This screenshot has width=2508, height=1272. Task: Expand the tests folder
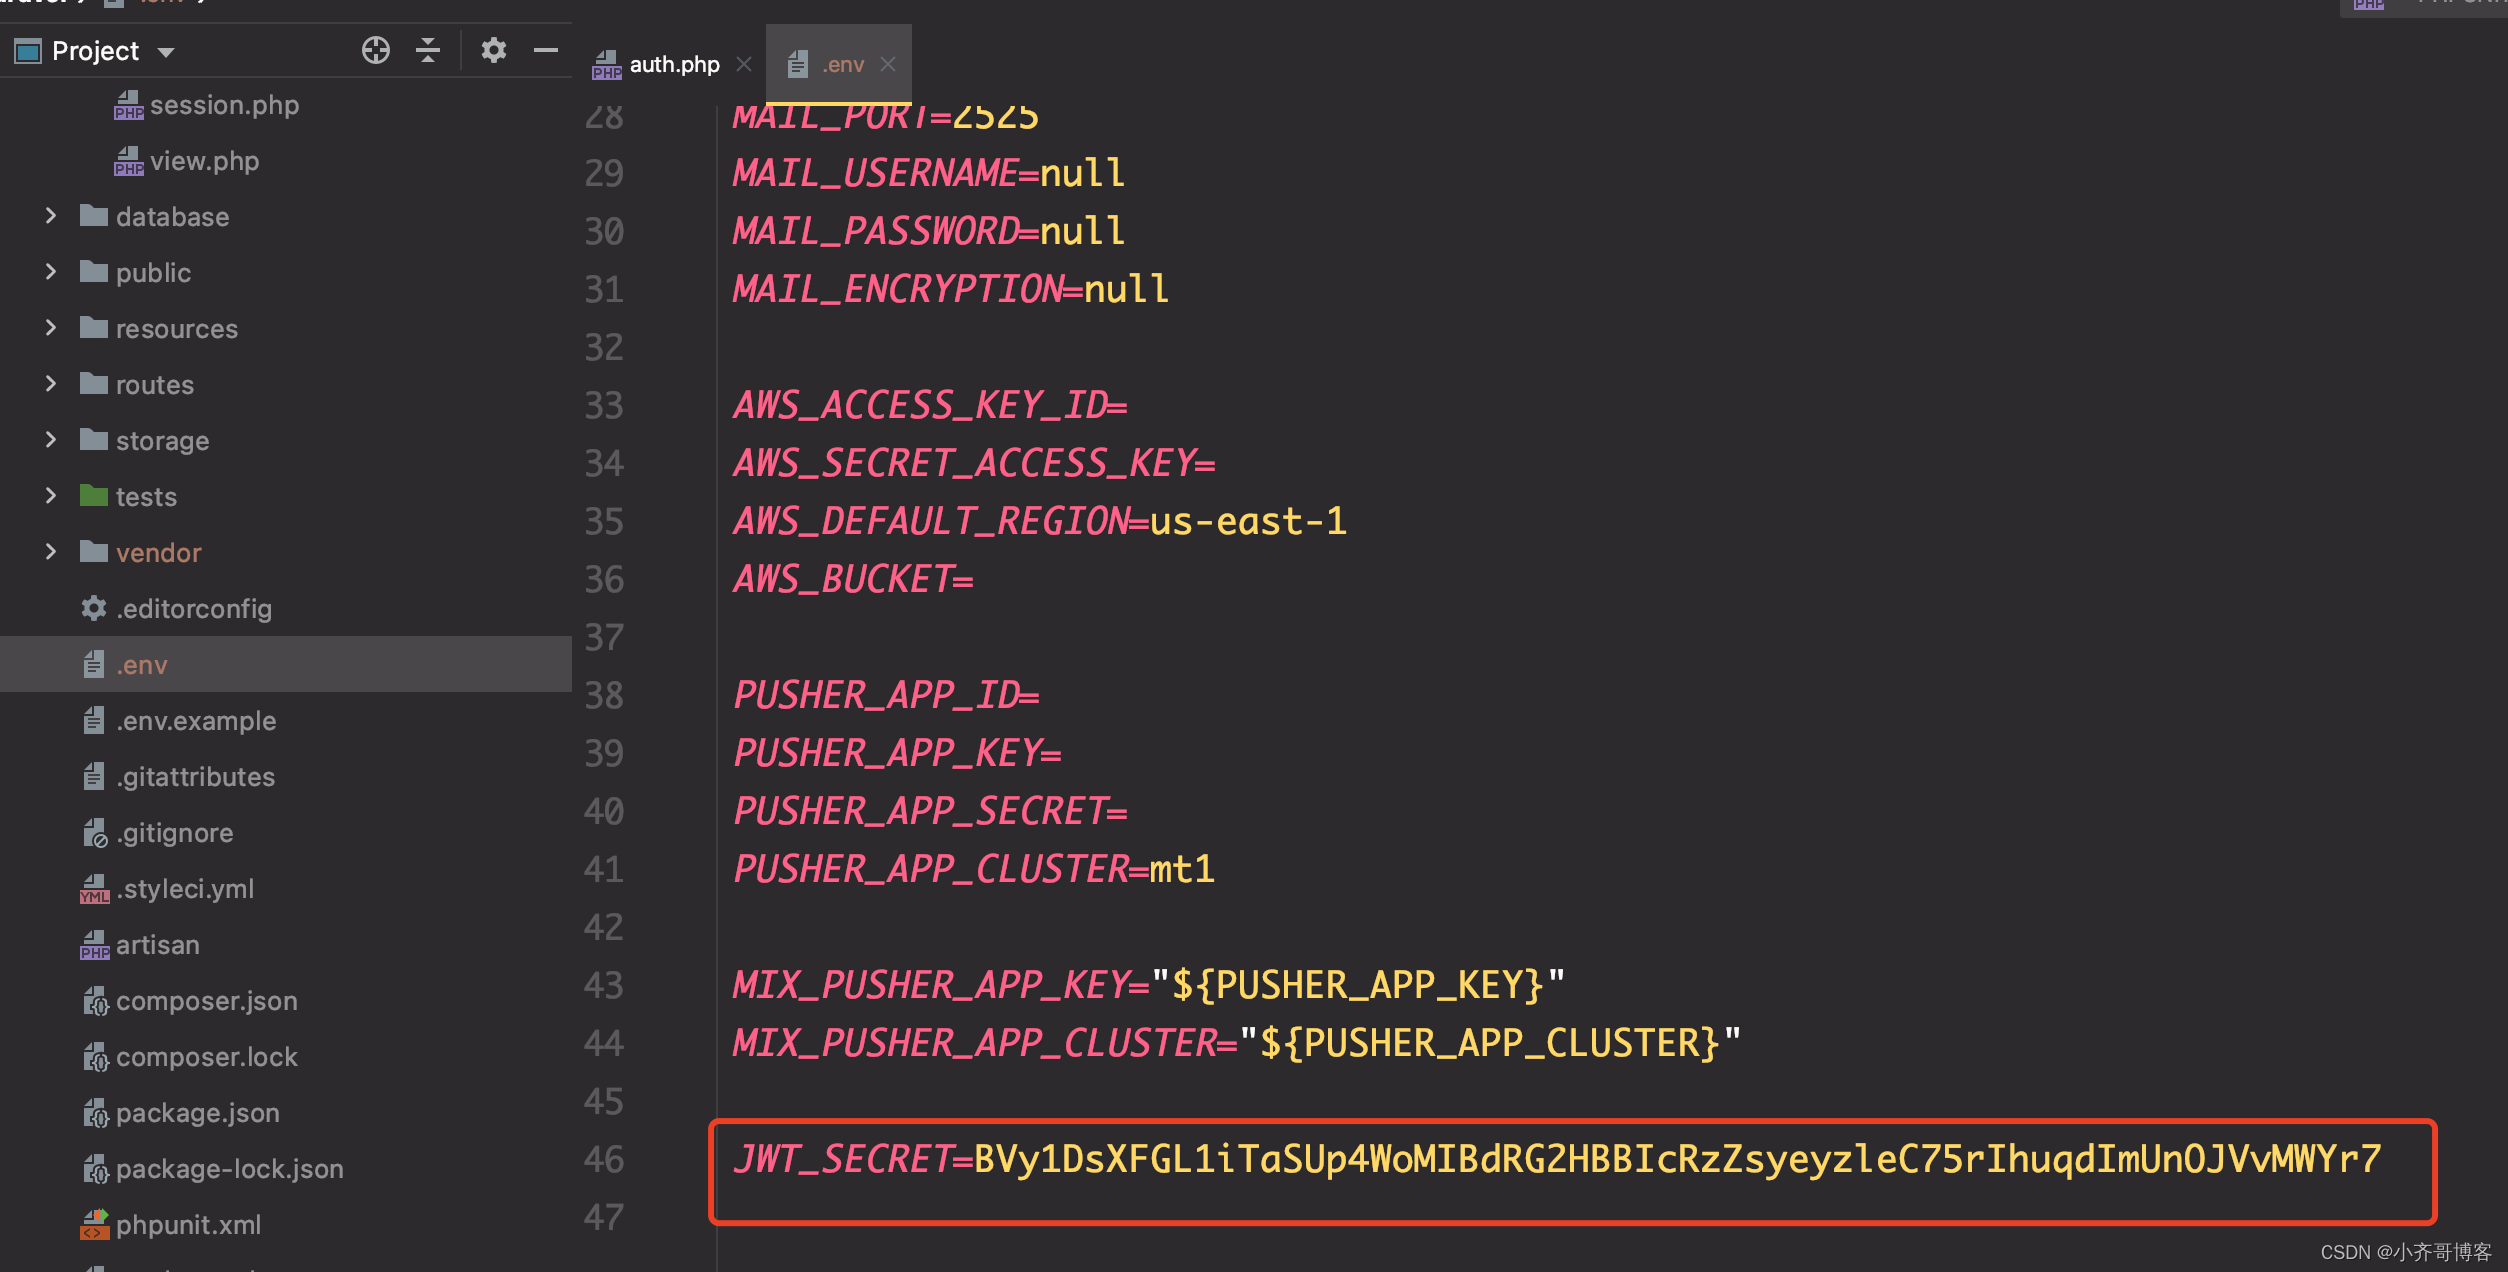point(51,496)
